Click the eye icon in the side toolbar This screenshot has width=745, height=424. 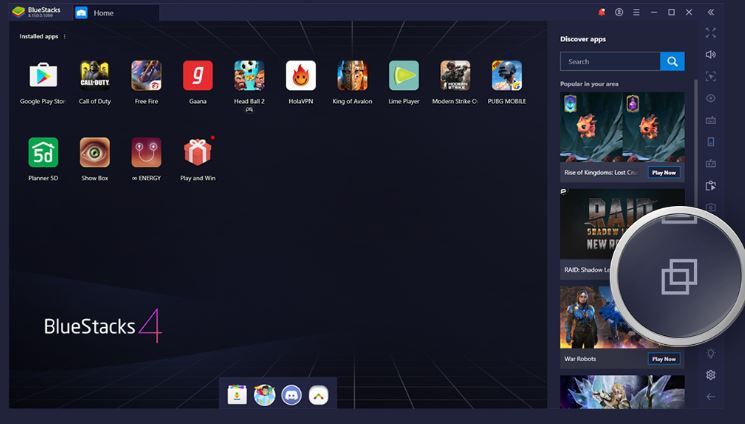point(711,98)
